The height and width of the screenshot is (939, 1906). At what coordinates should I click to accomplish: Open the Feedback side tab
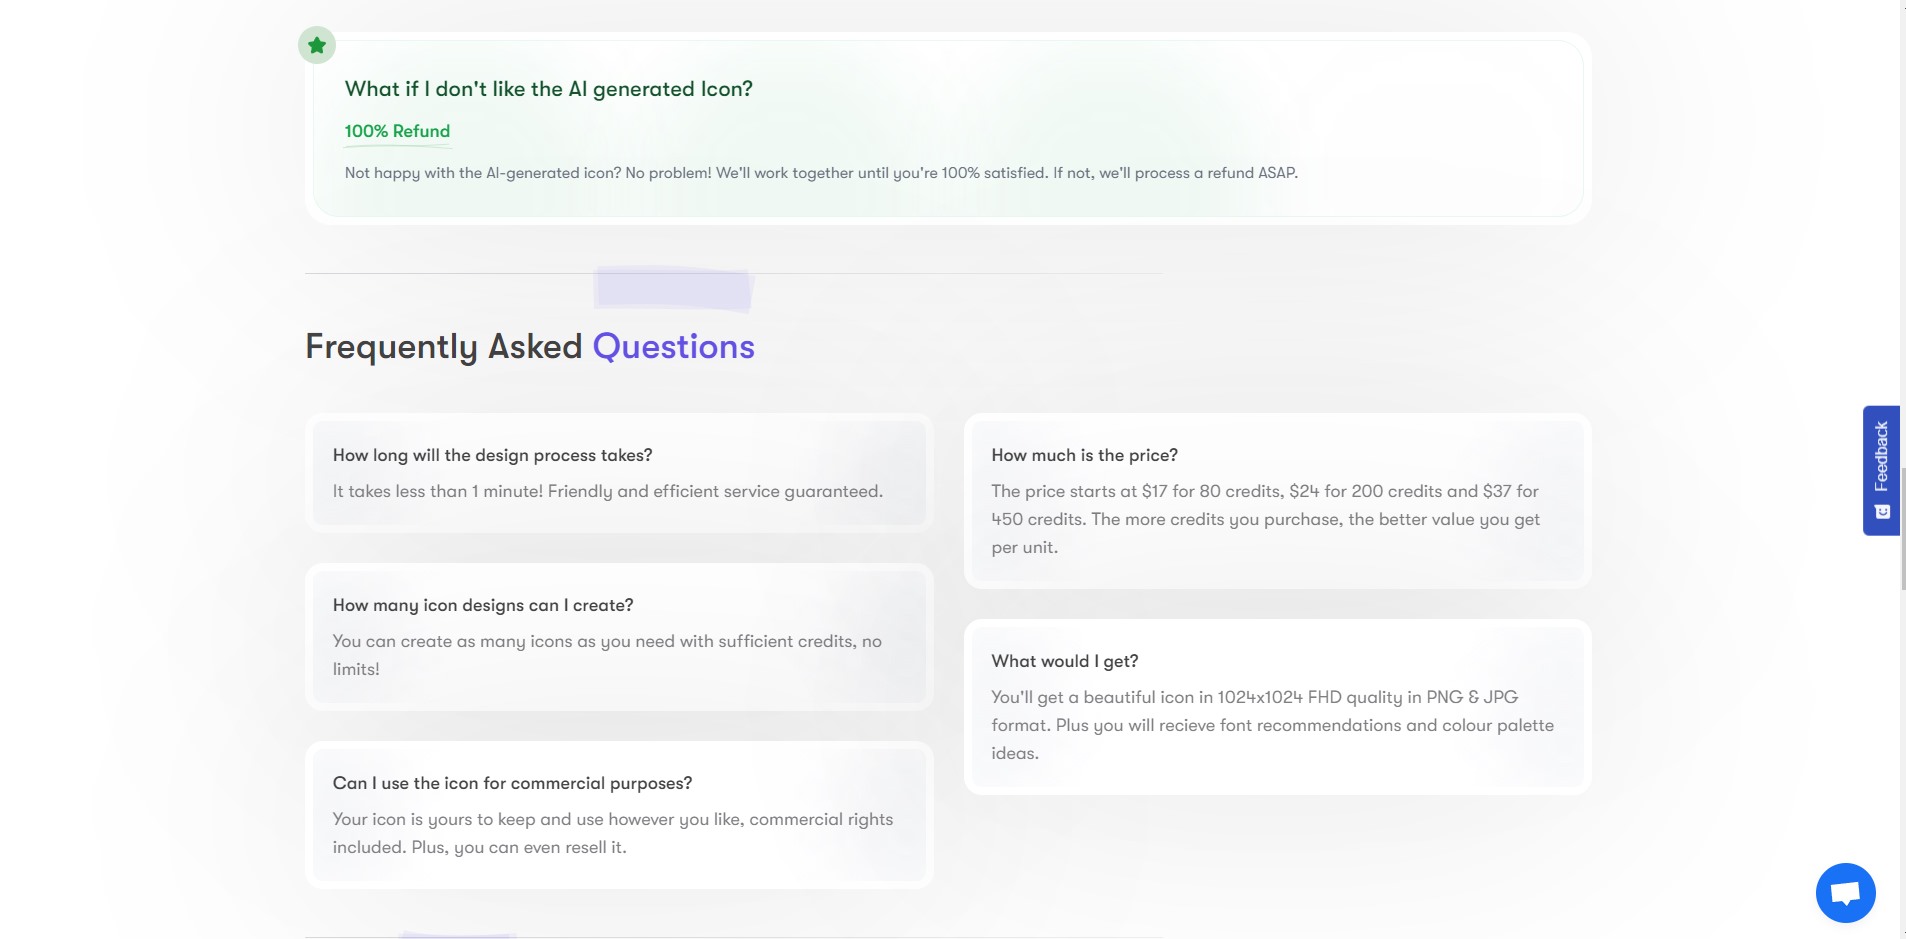click(1881, 470)
